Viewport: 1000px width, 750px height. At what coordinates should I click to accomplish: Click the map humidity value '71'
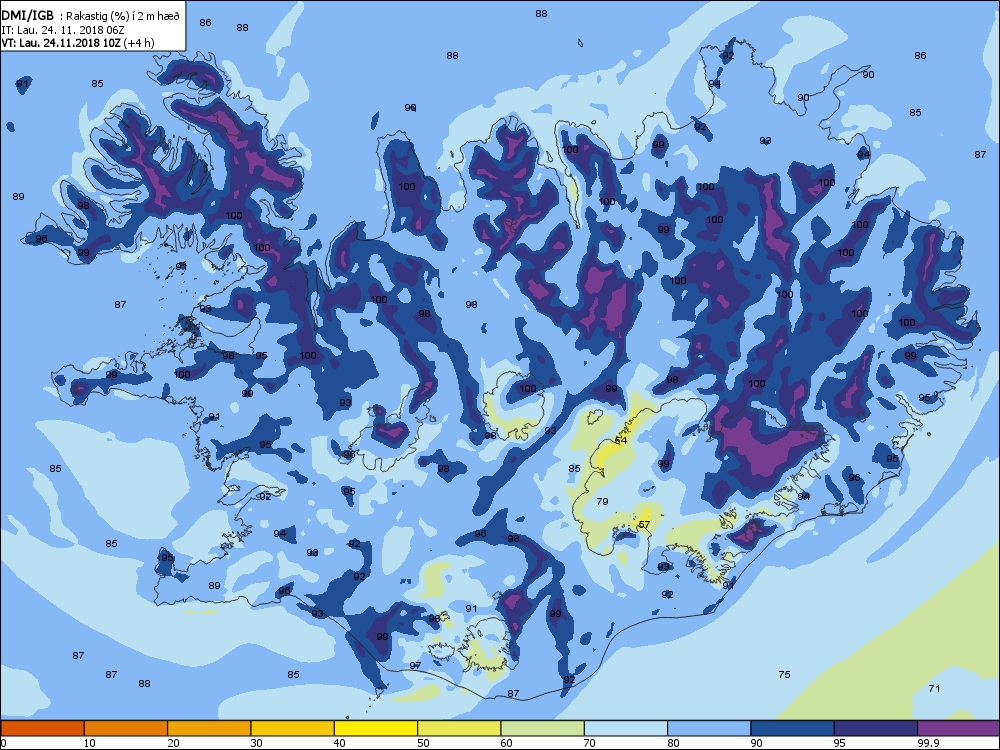tap(934, 688)
